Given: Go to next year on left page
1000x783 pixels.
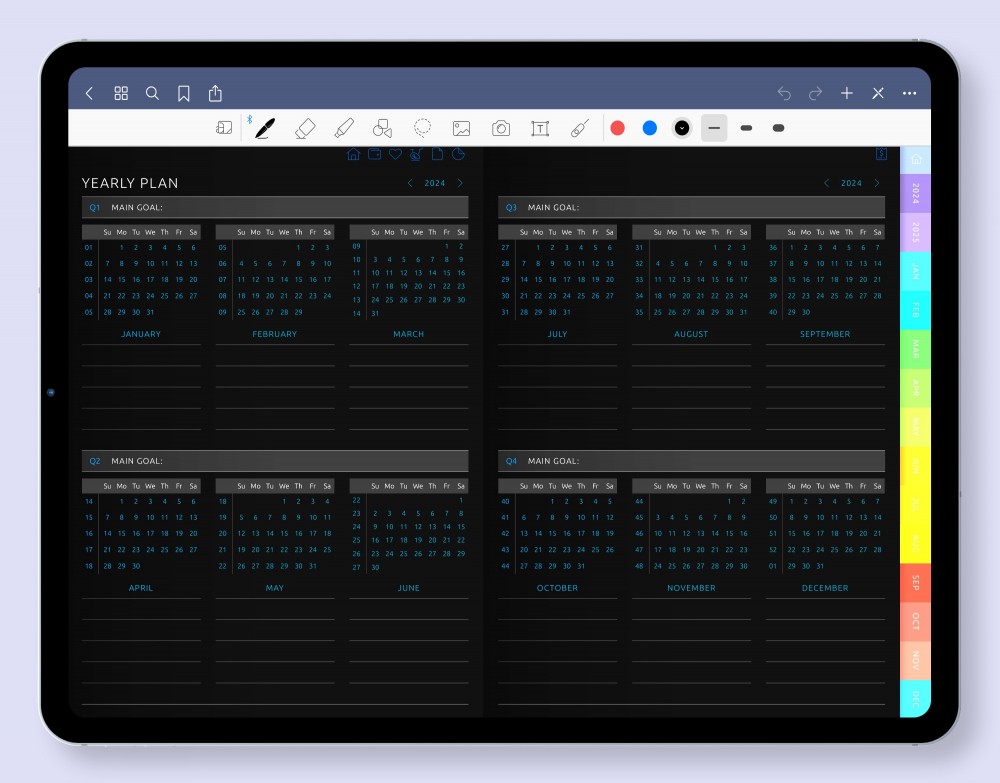Looking at the screenshot, I should (x=460, y=183).
